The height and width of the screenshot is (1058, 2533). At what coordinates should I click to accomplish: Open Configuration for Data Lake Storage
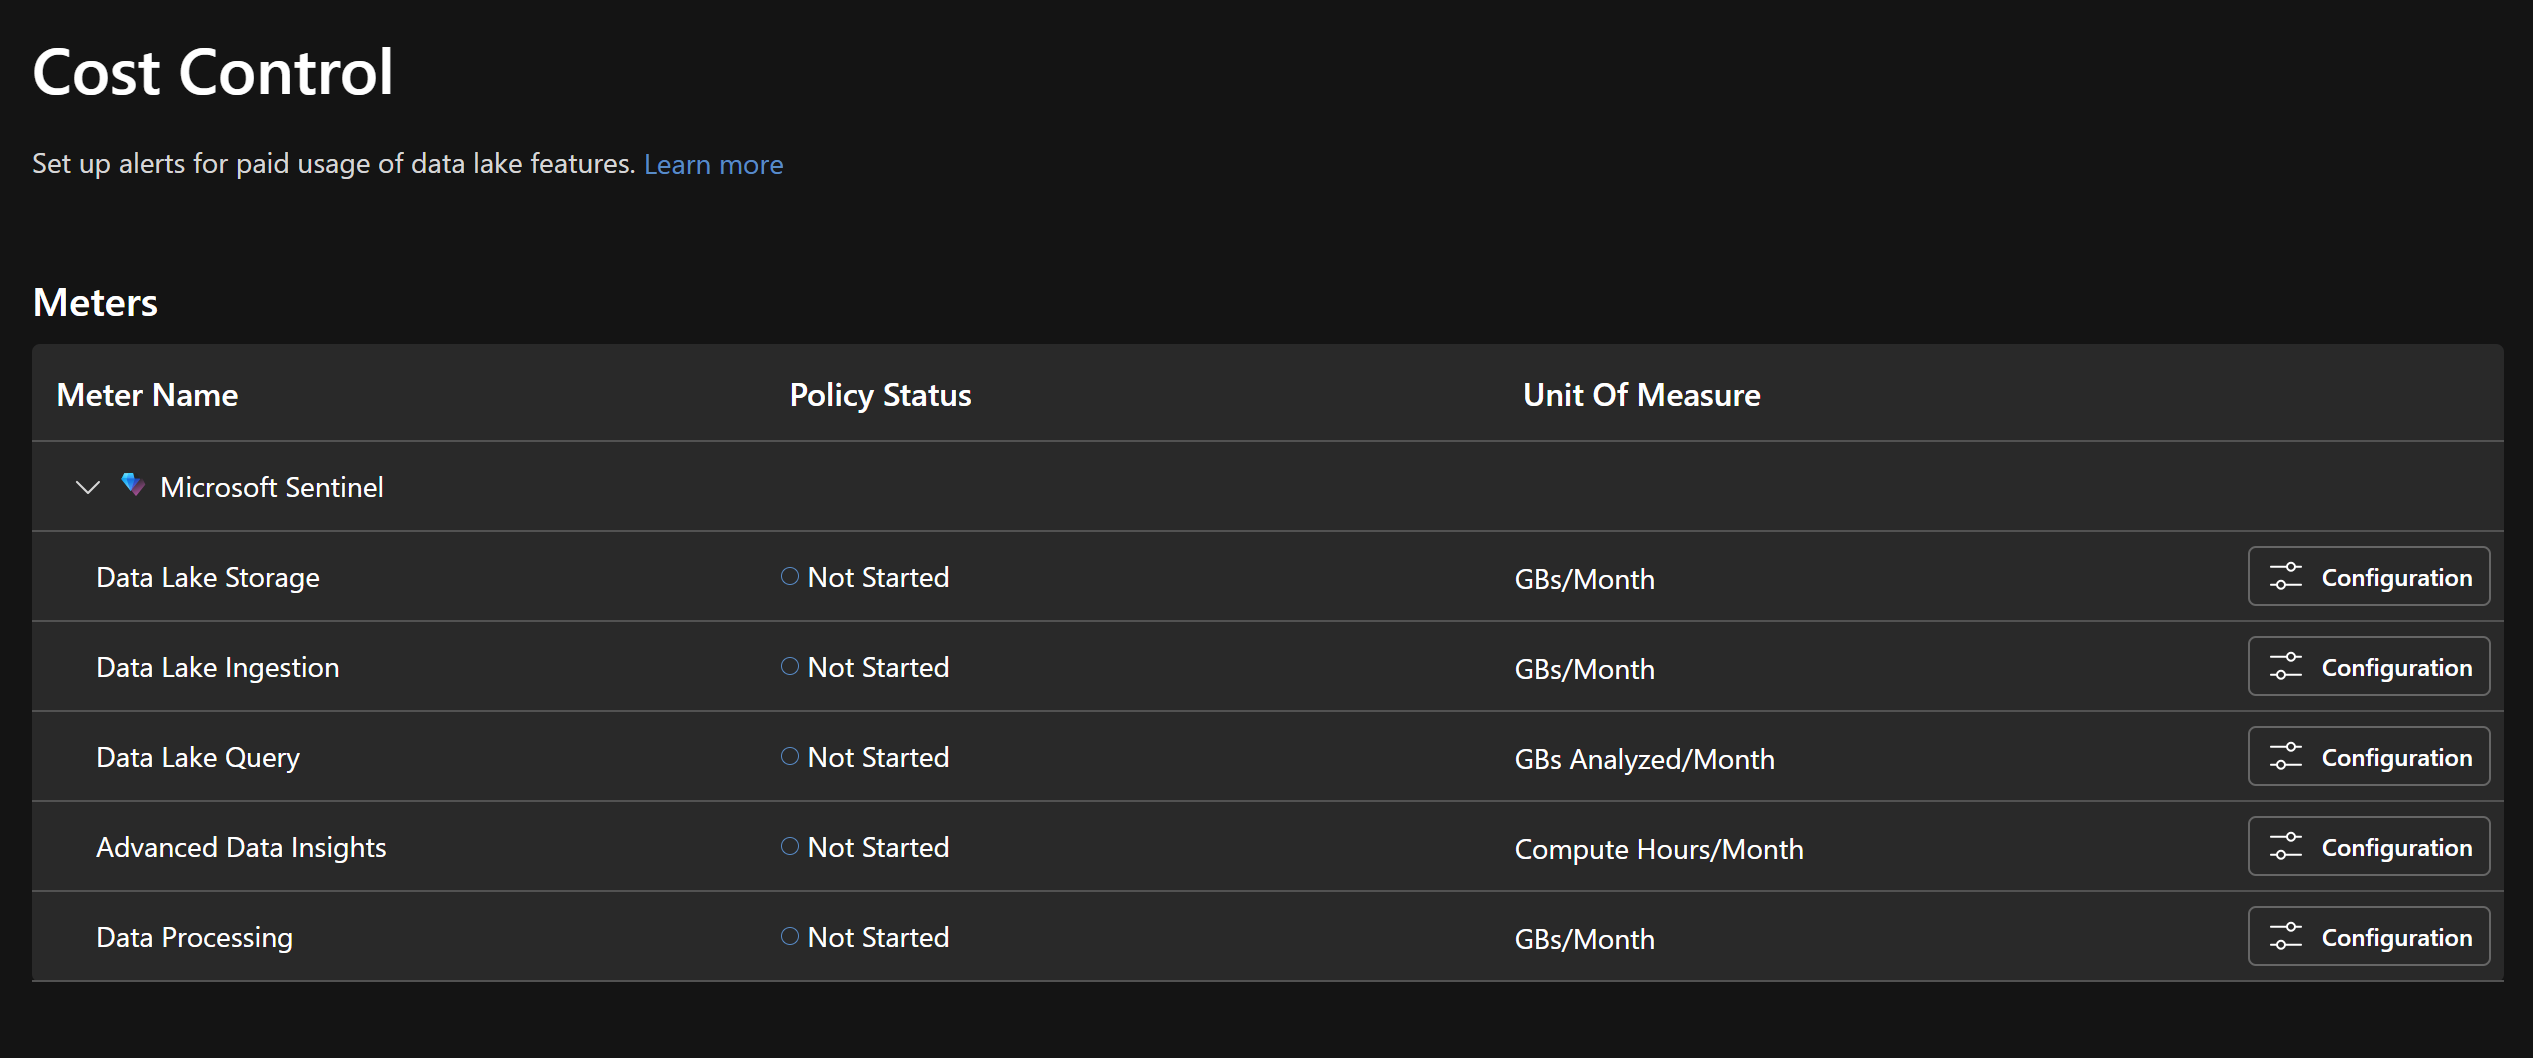2368,577
